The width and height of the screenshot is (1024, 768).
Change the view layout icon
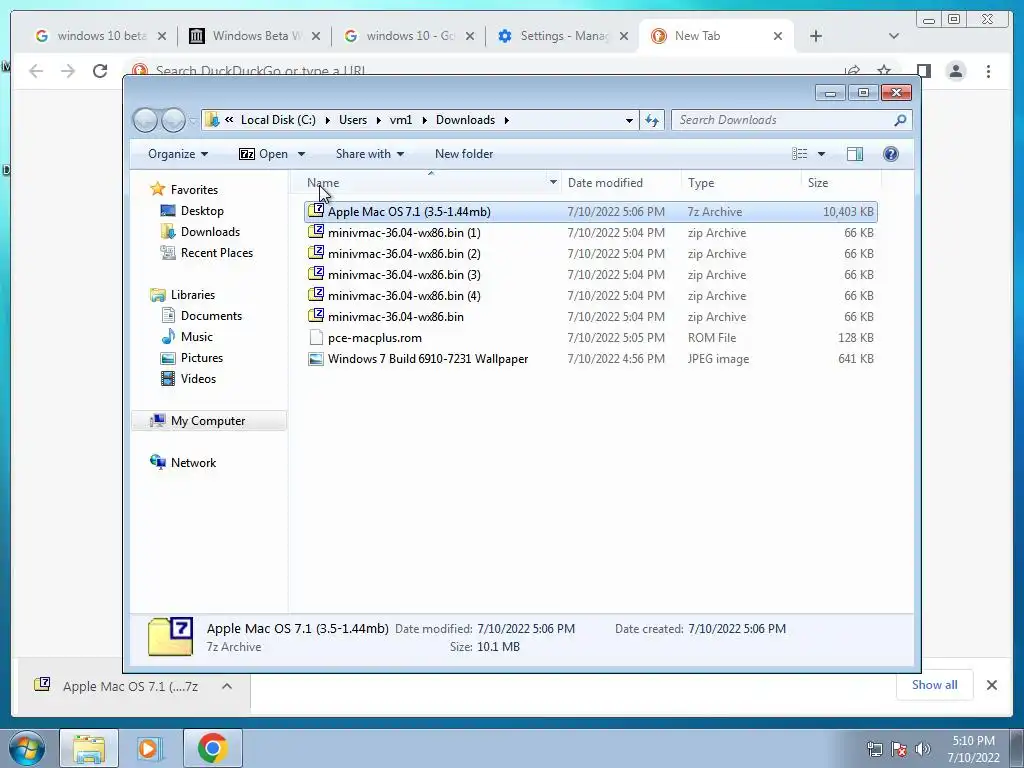[x=800, y=154]
